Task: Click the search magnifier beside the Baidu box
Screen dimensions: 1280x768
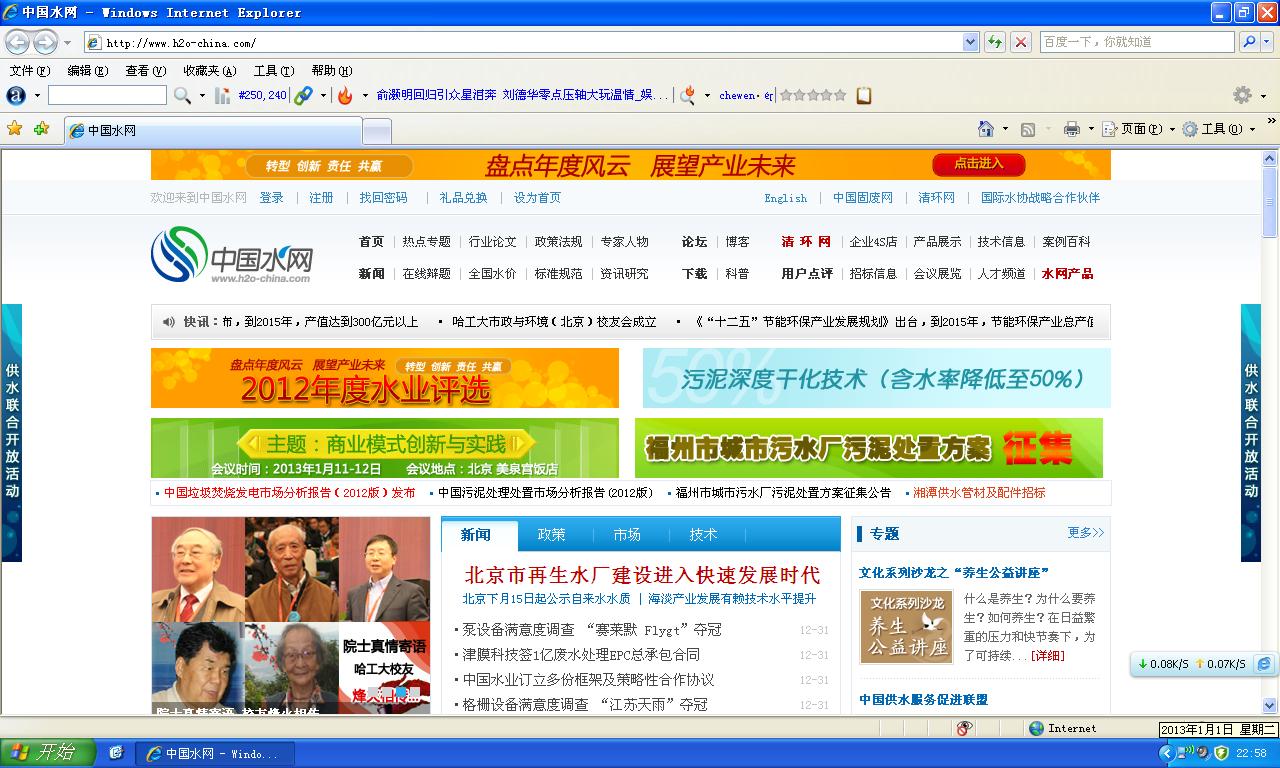Action: point(1249,42)
